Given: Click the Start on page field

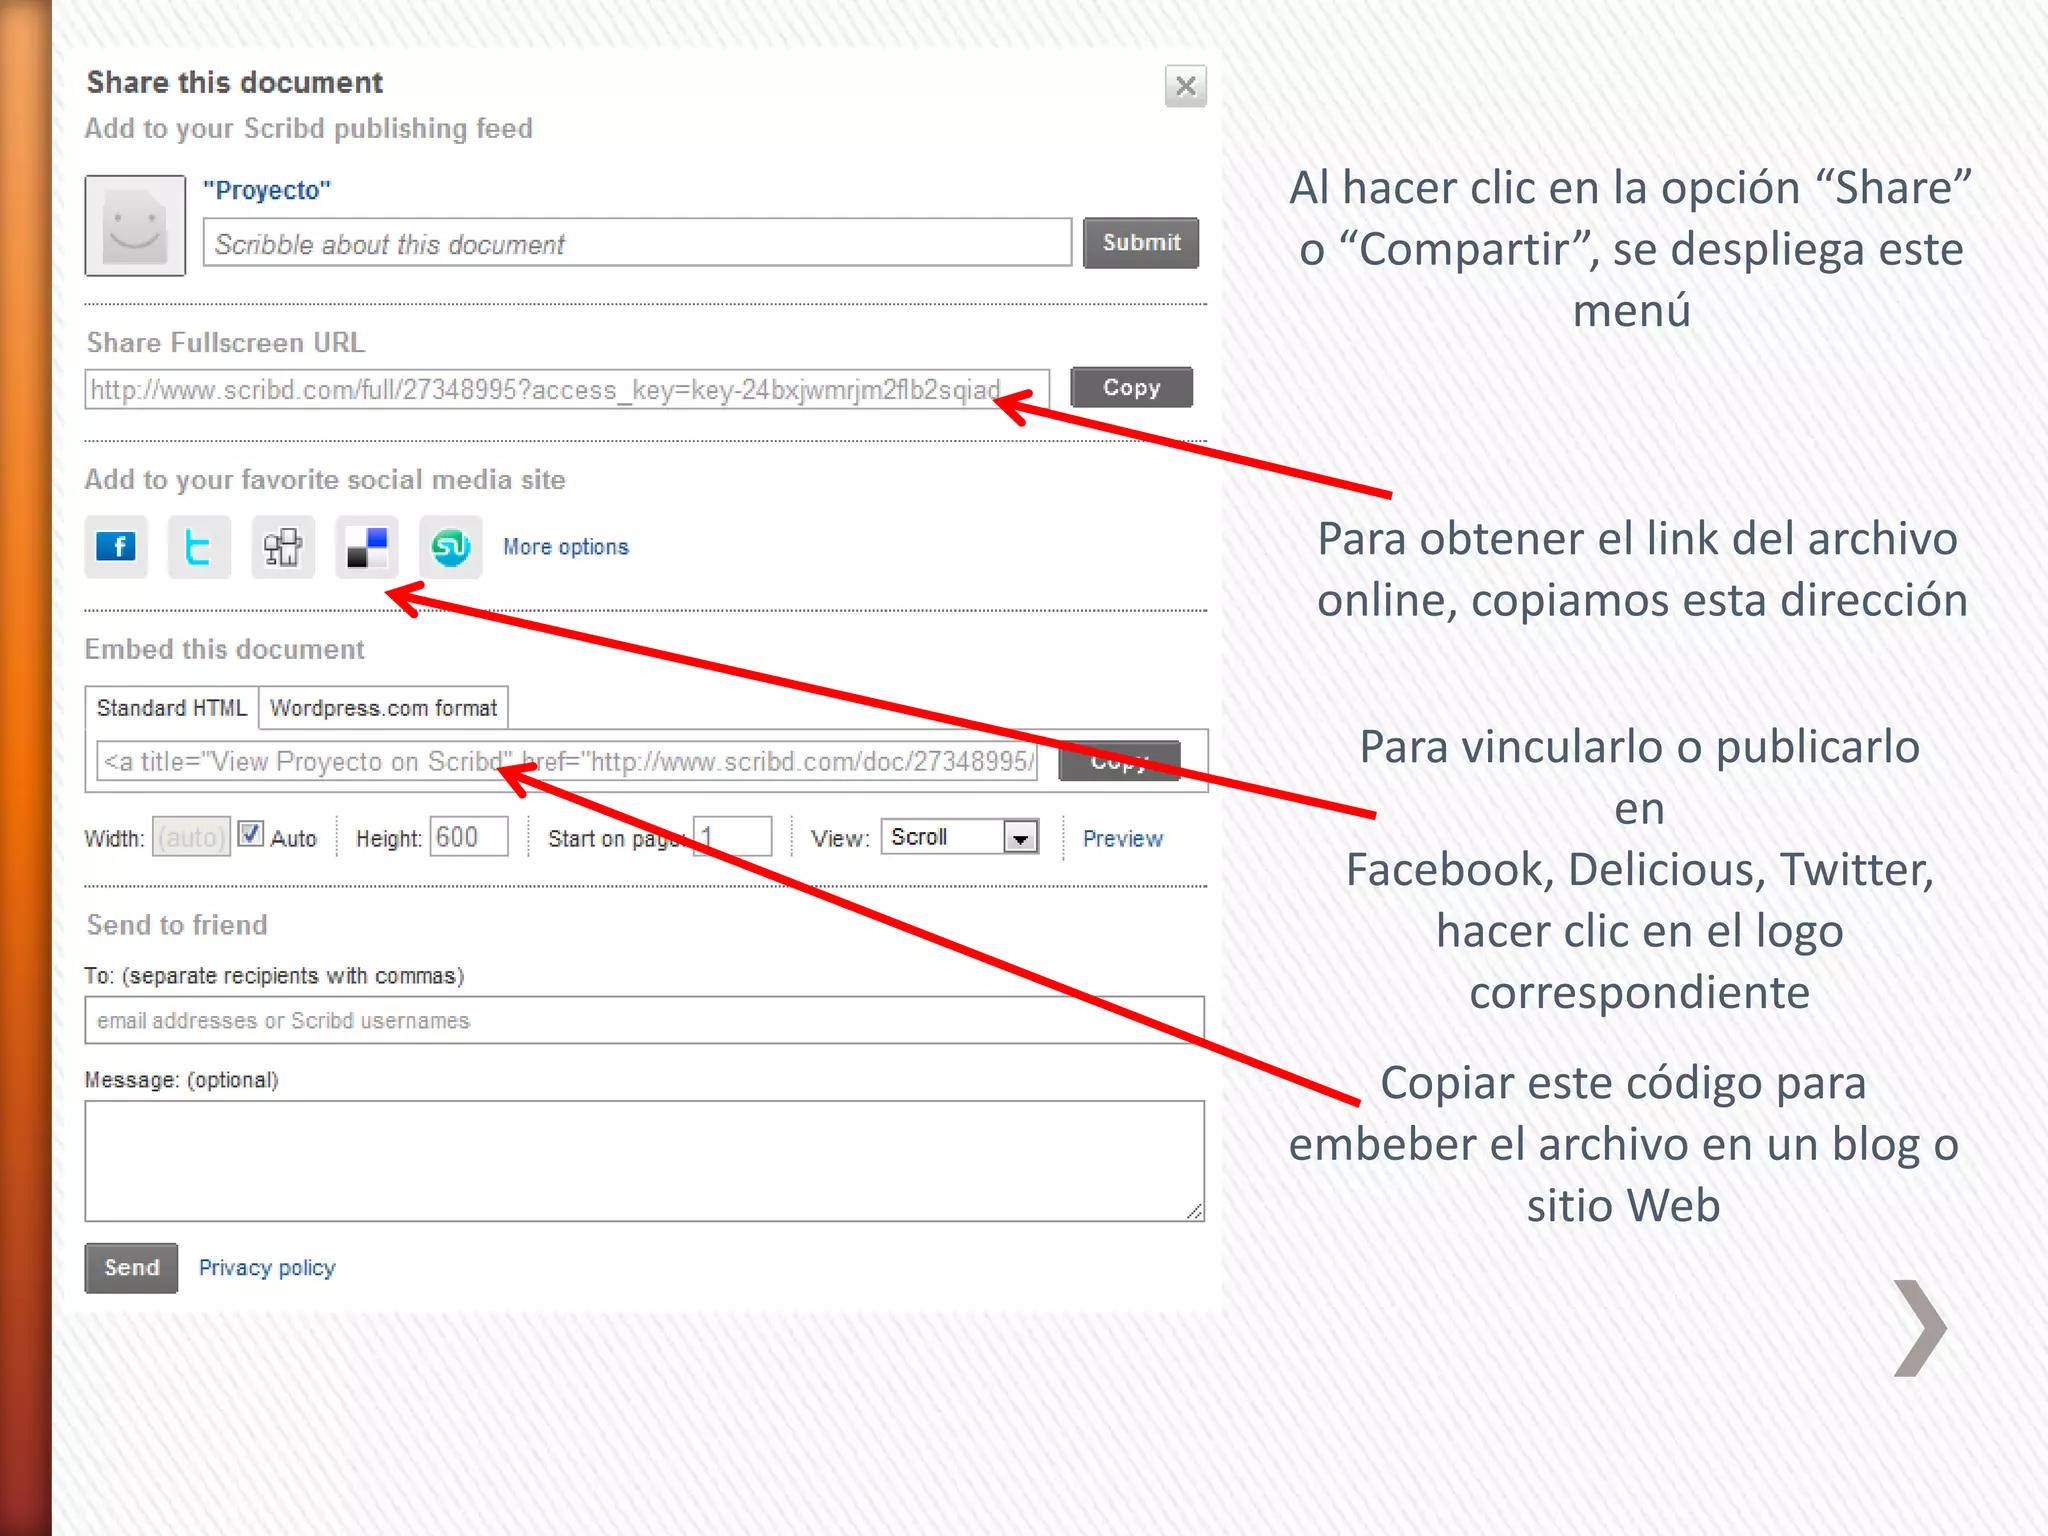Looking at the screenshot, I should coord(733,837).
